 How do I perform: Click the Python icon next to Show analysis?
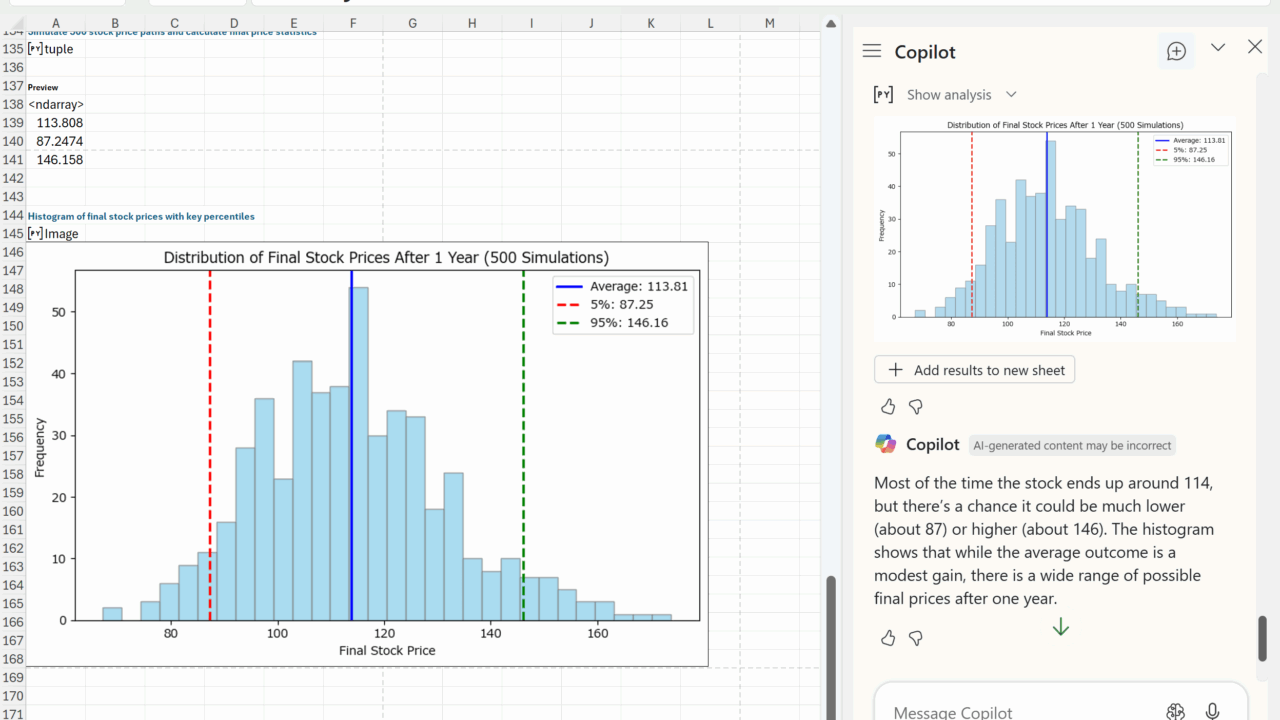(883, 94)
